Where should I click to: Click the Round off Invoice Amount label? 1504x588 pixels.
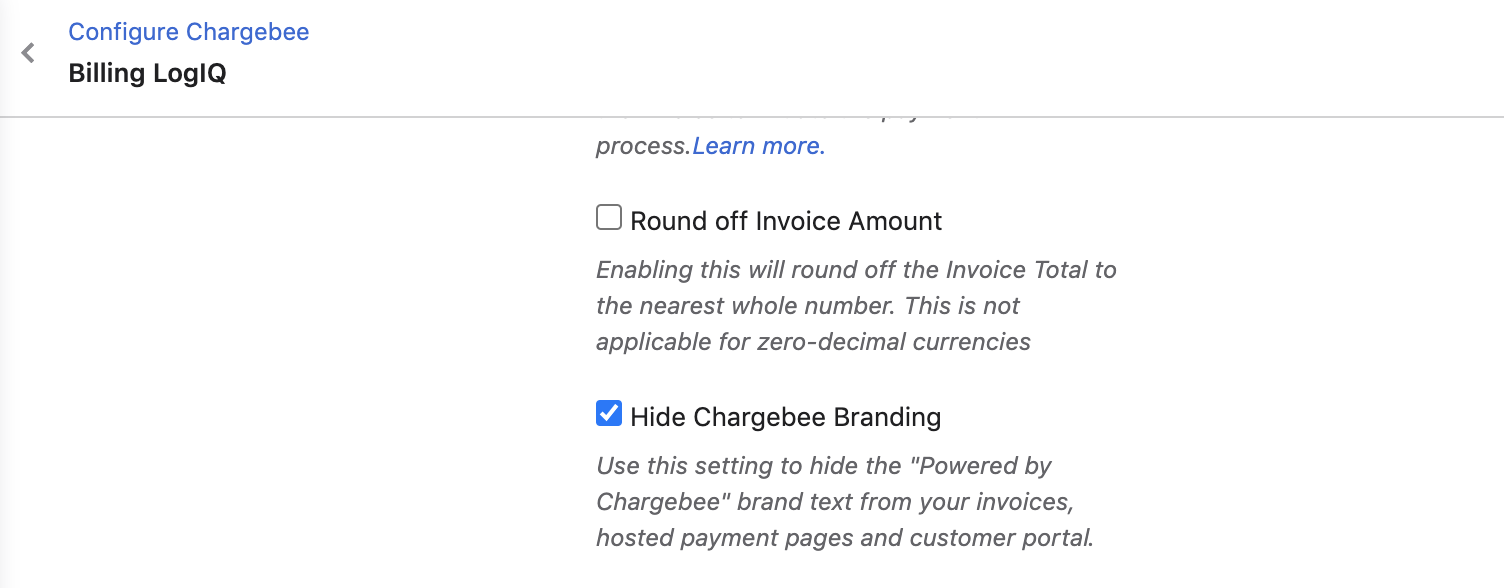(786, 220)
